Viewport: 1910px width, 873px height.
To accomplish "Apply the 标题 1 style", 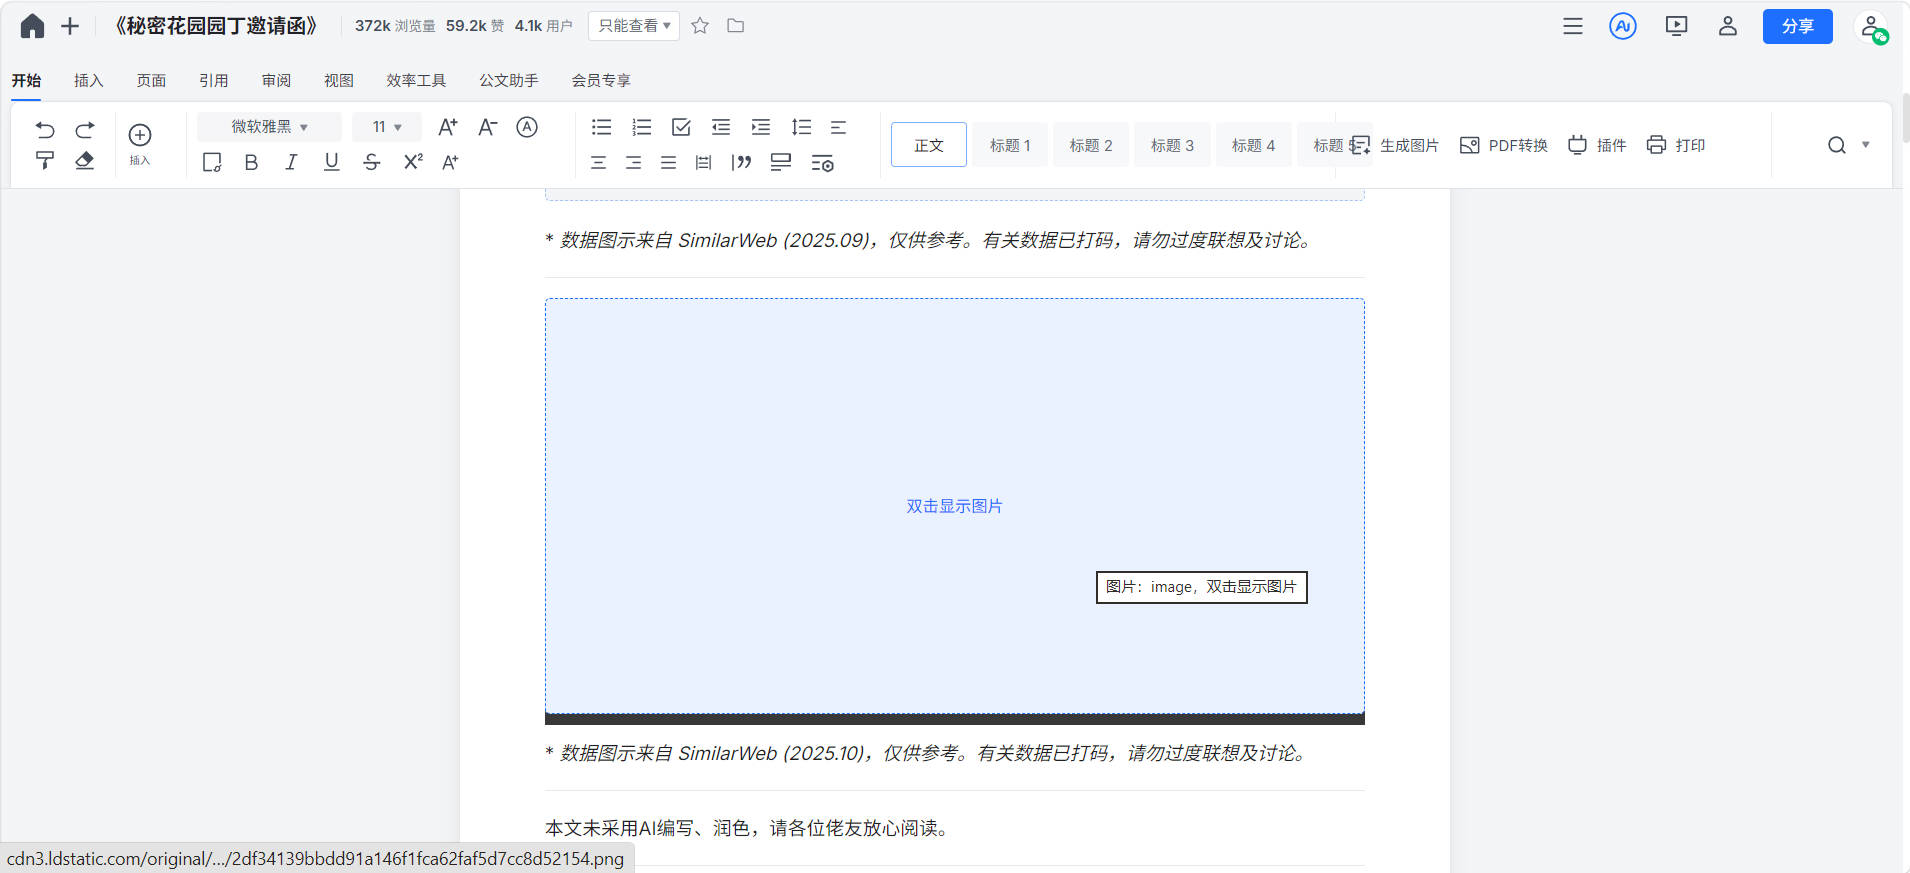I will (x=1010, y=145).
